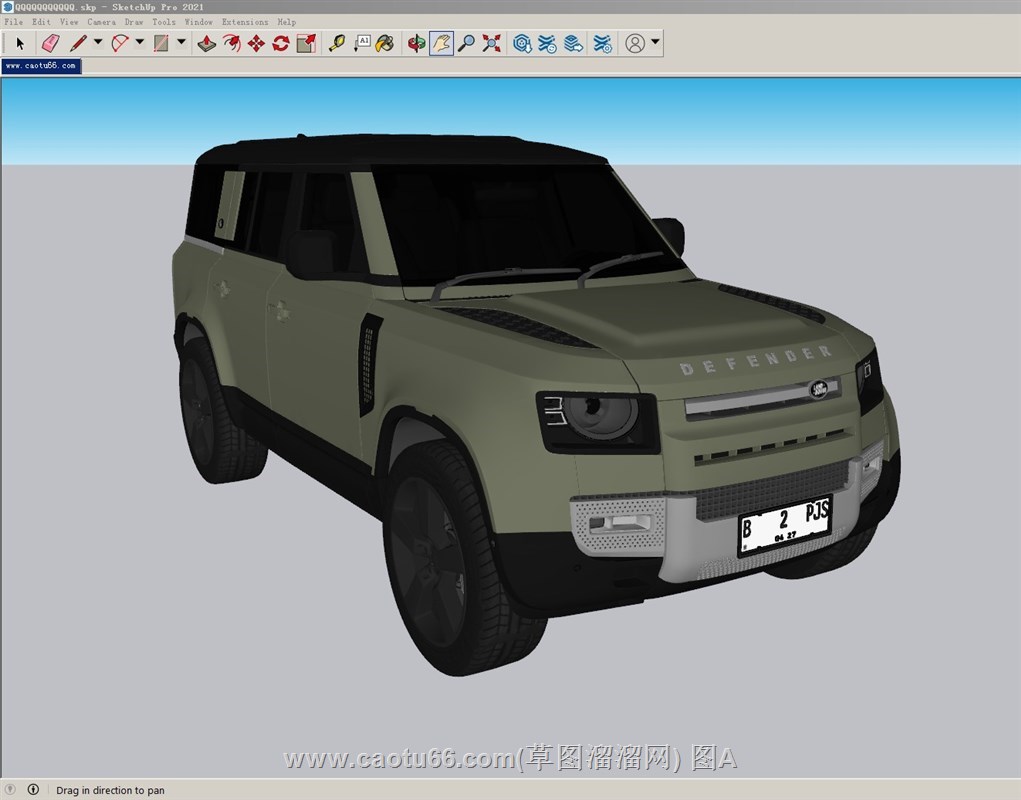Open the Arc tool dropdown arrow
This screenshot has height=800, width=1021.
coord(139,42)
